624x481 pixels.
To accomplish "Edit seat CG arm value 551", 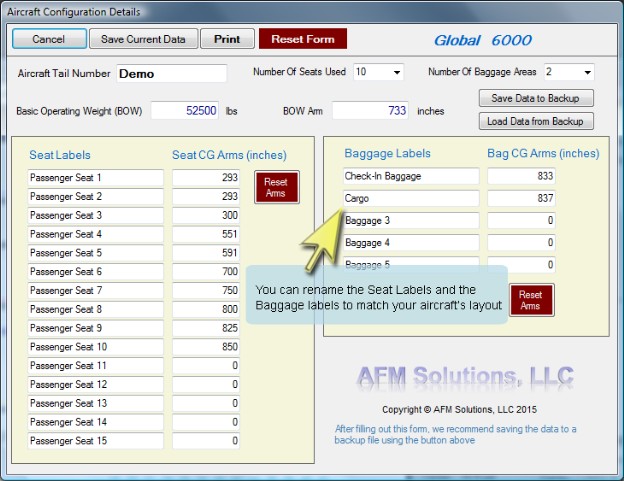I will click(x=206, y=234).
